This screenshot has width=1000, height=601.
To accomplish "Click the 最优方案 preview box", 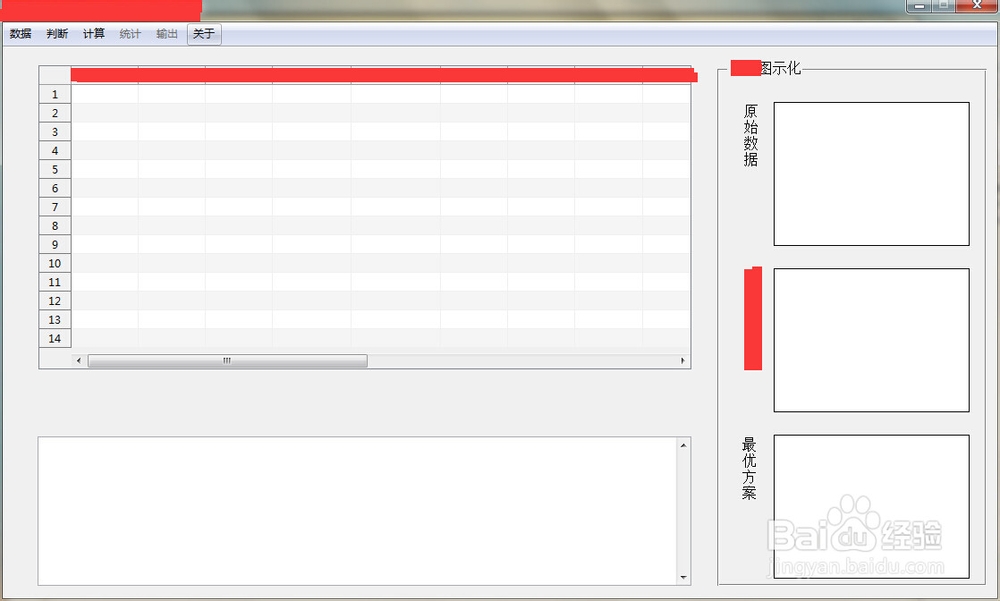I will coord(871,507).
